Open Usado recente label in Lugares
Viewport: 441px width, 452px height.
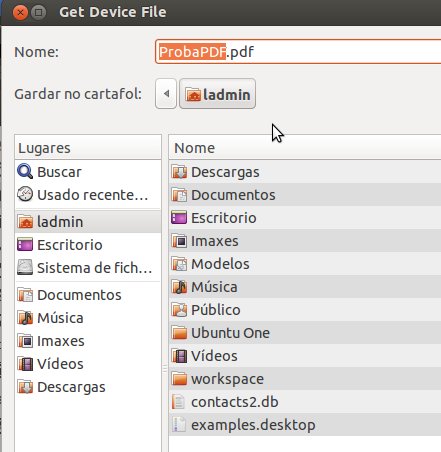(93, 195)
